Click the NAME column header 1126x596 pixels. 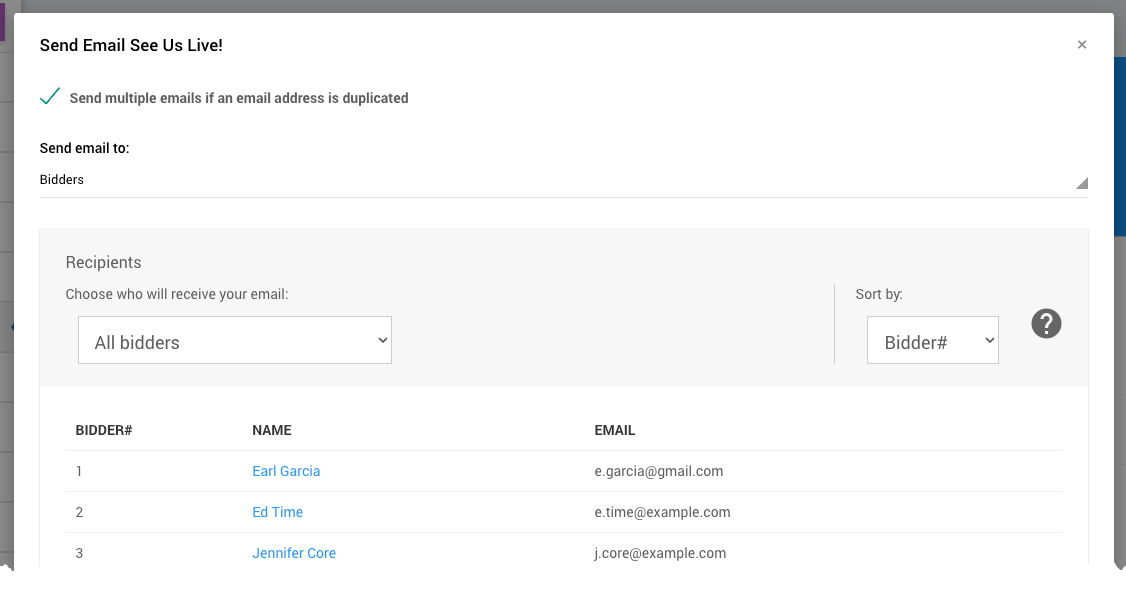(x=272, y=430)
